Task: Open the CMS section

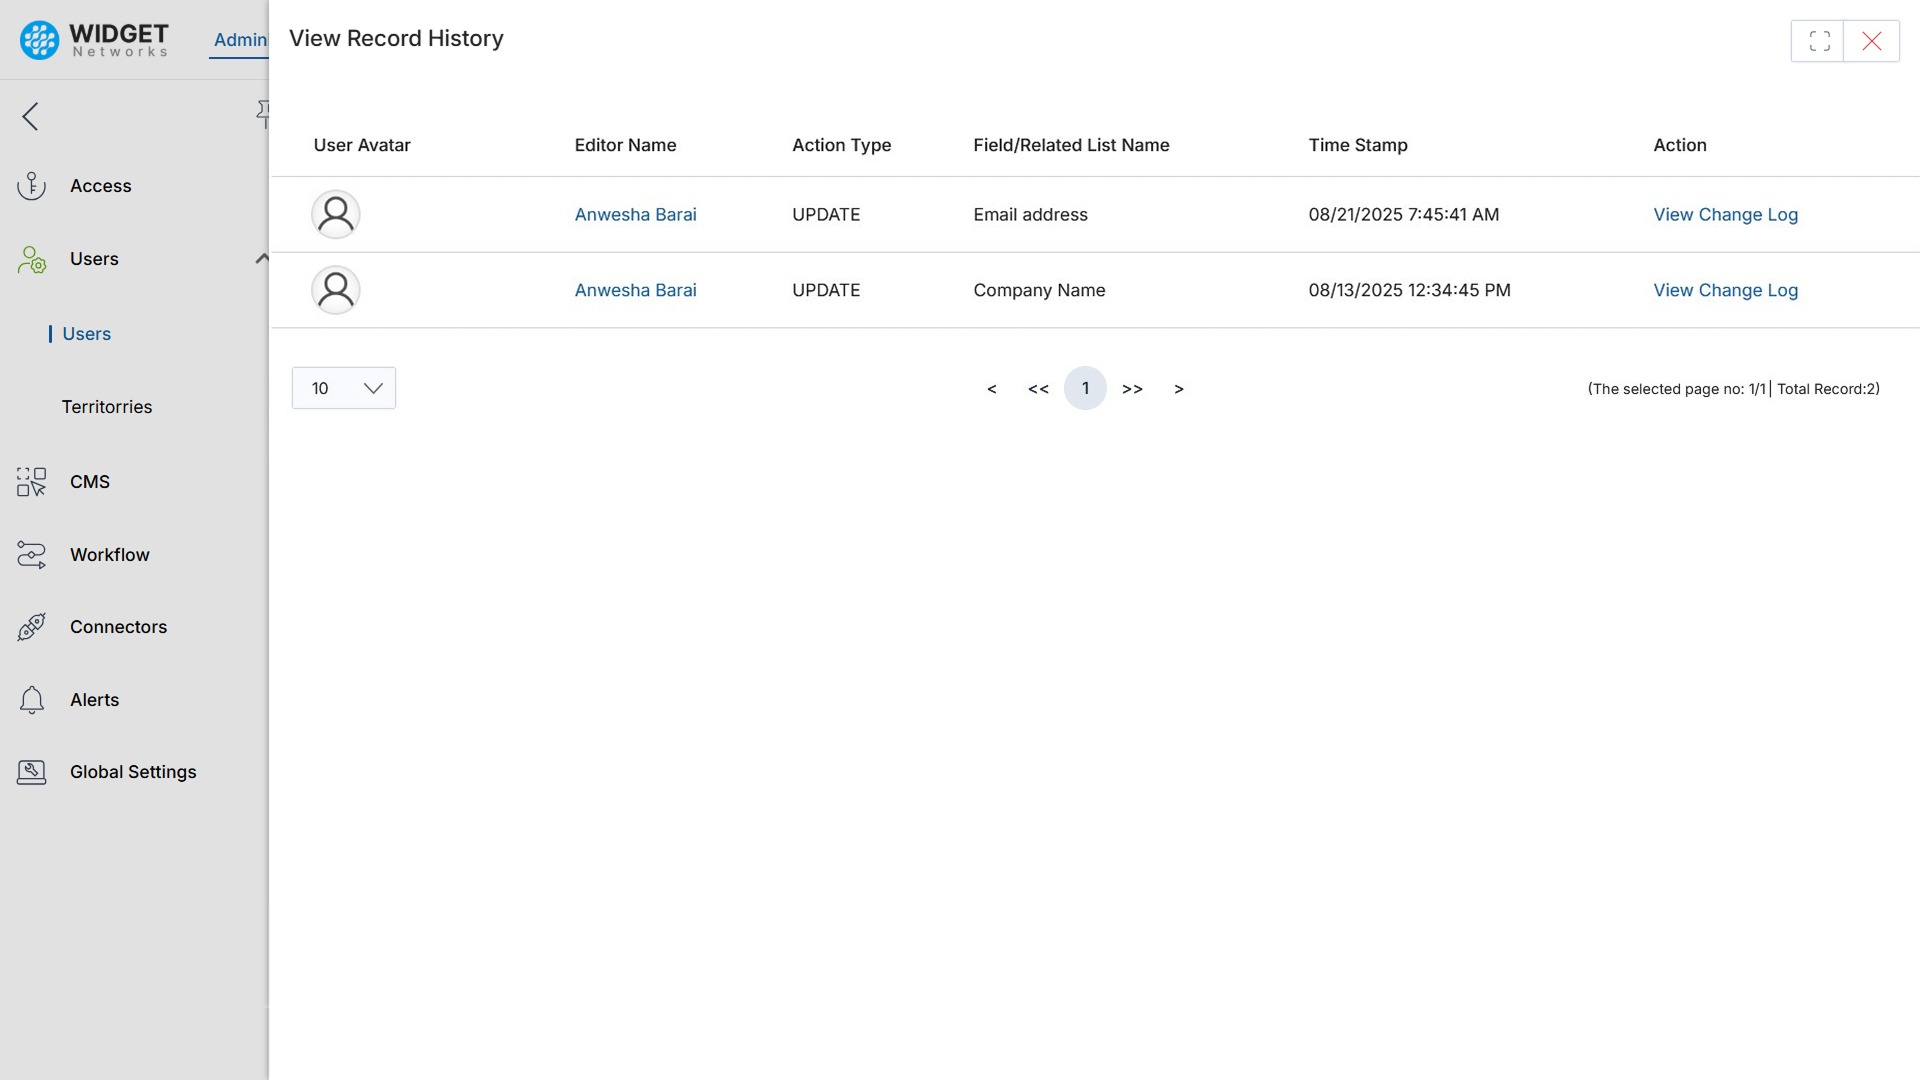Action: (90, 482)
